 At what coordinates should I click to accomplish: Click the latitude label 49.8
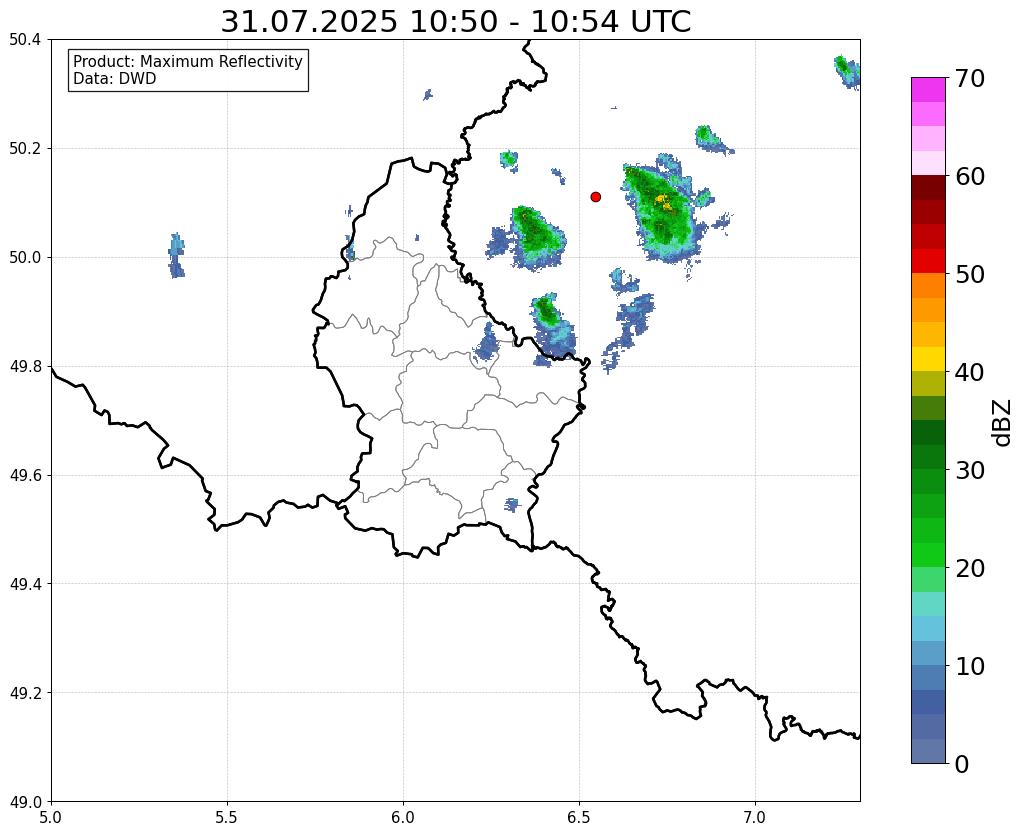pos(25,366)
